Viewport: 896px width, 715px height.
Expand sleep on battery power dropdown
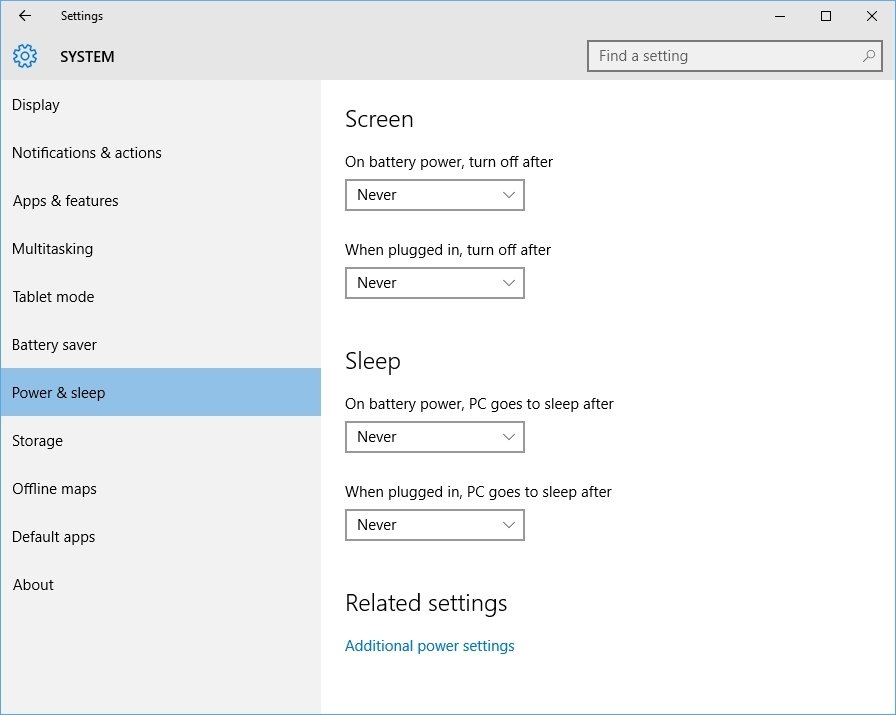(x=435, y=437)
